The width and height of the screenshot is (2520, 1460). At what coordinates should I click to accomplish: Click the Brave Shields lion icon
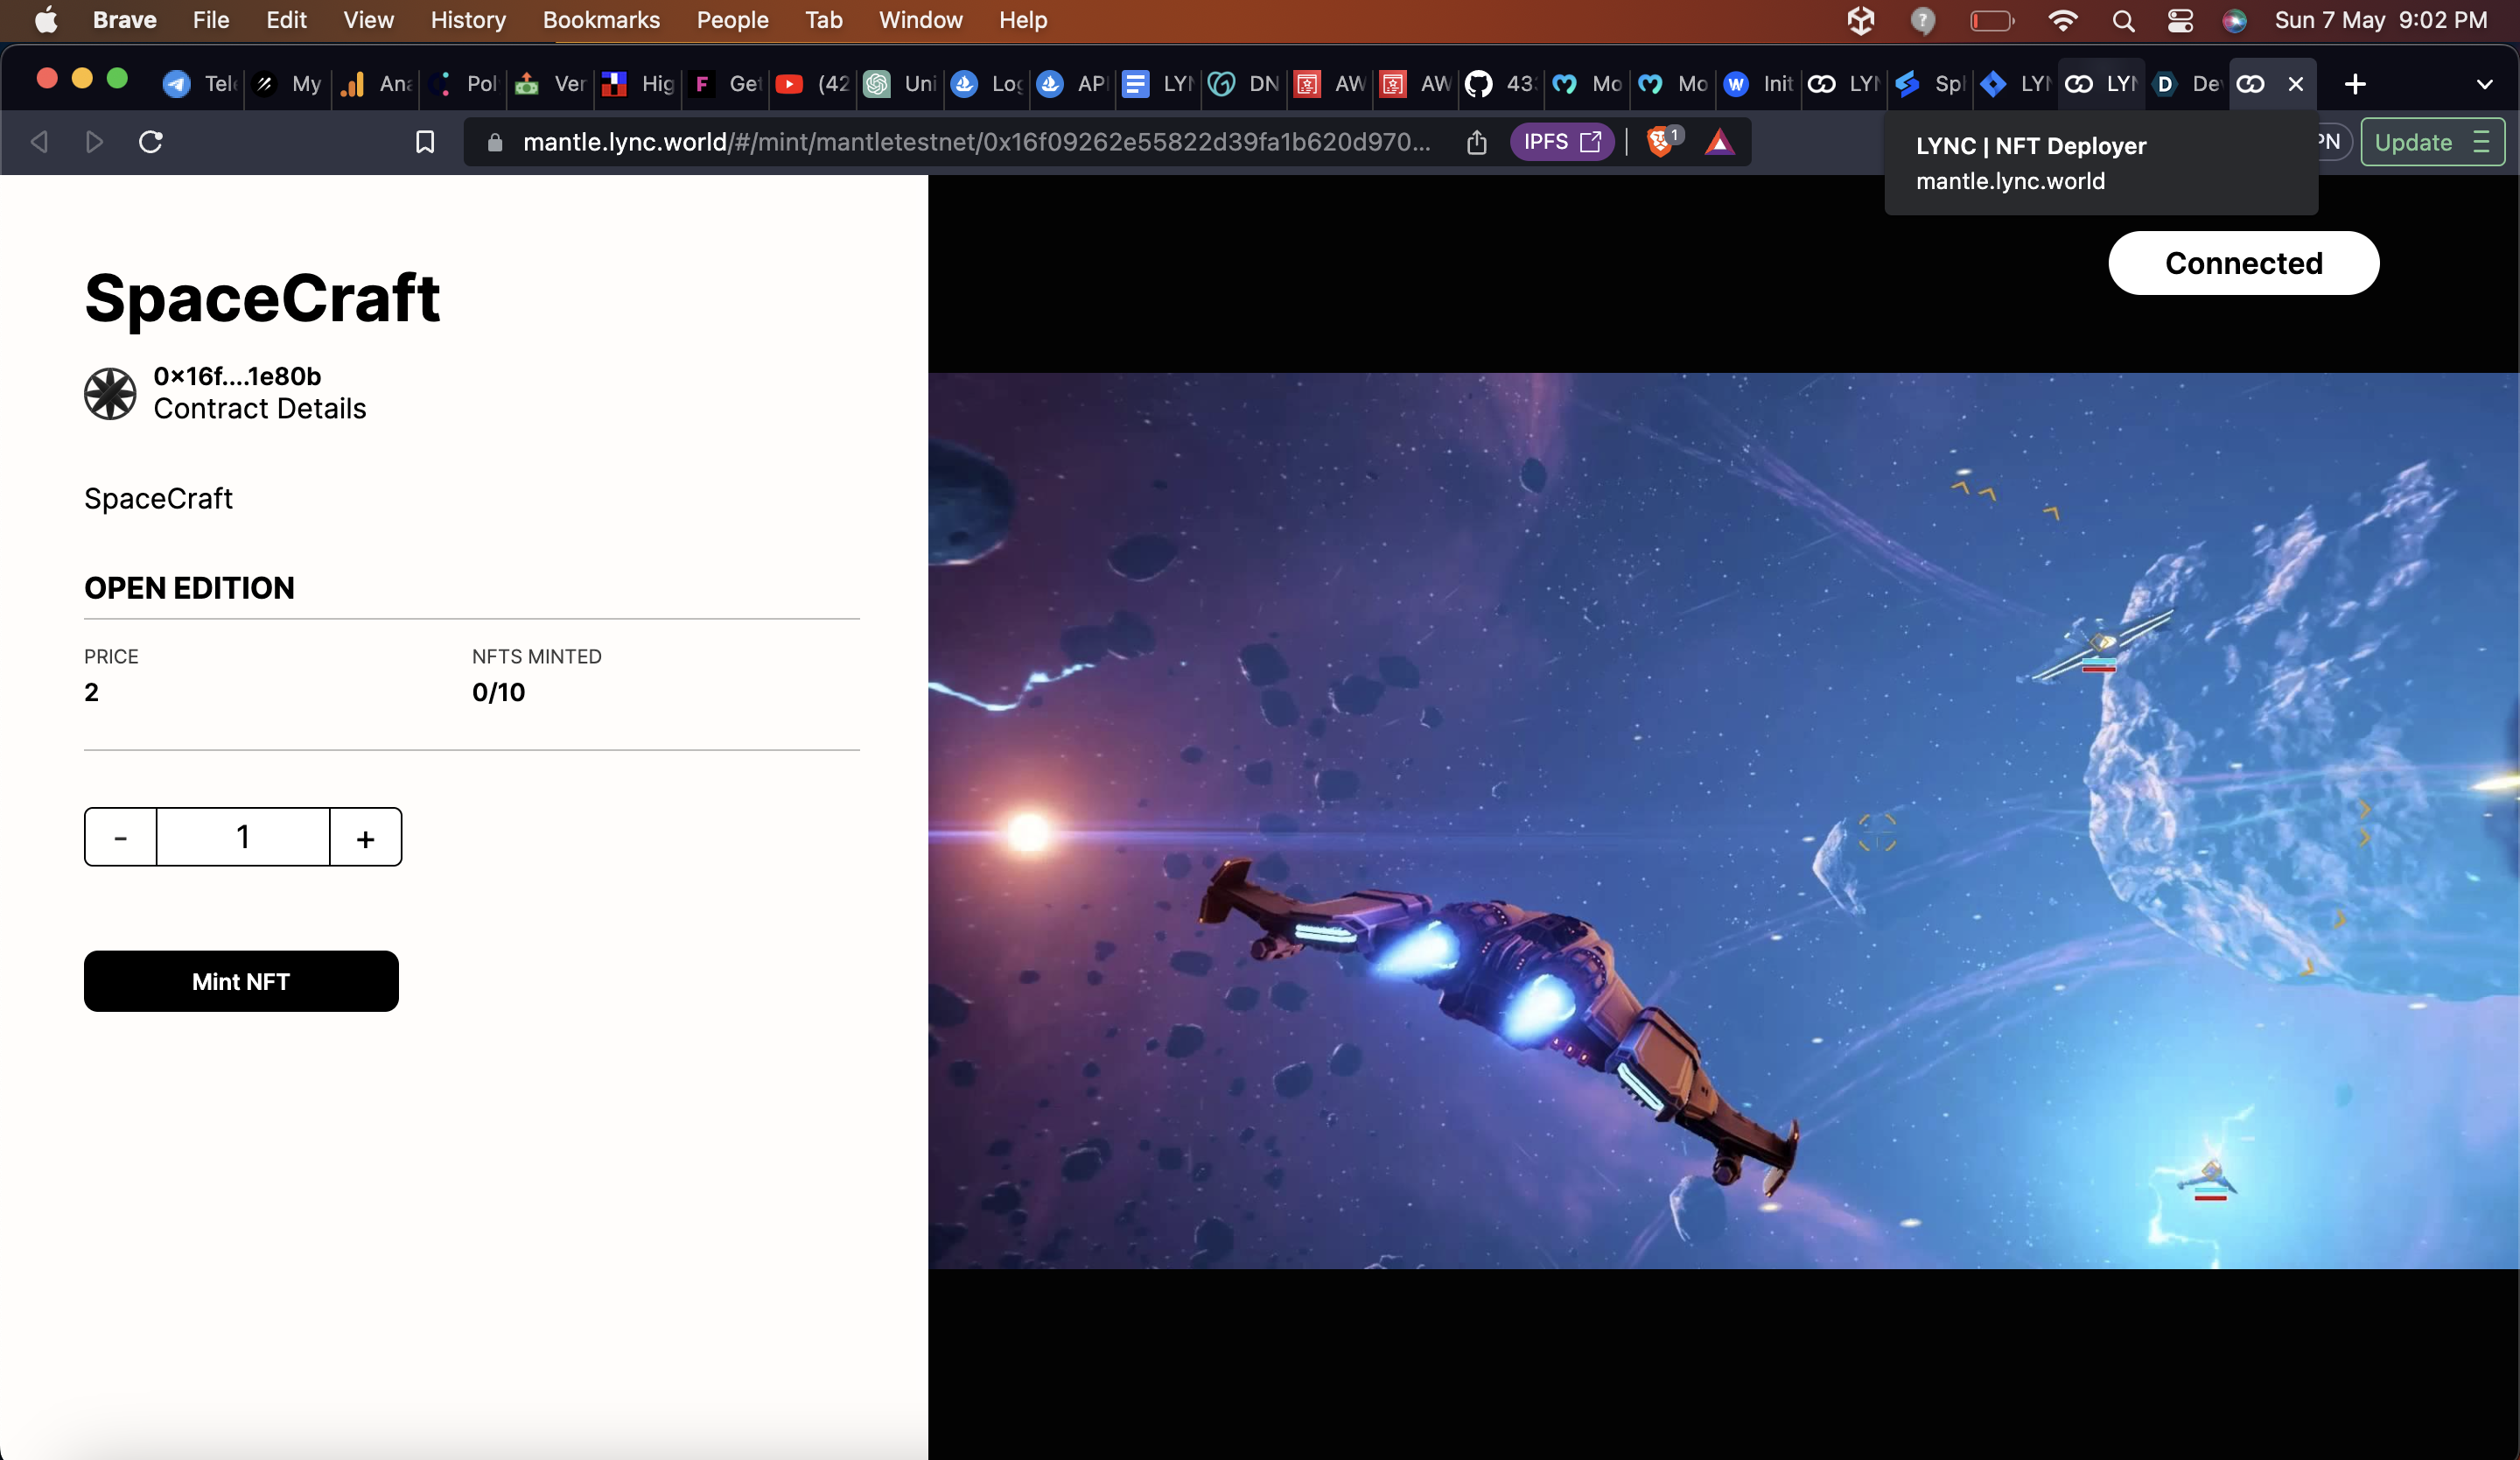coord(1659,142)
